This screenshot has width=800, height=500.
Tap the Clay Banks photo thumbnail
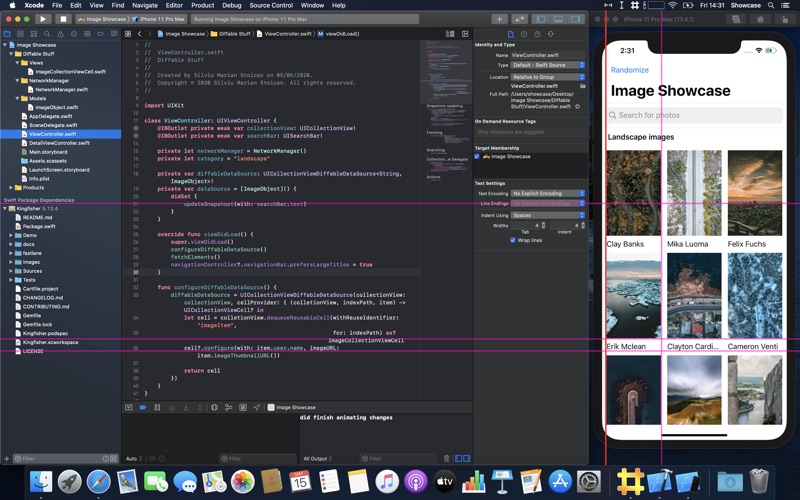633,193
